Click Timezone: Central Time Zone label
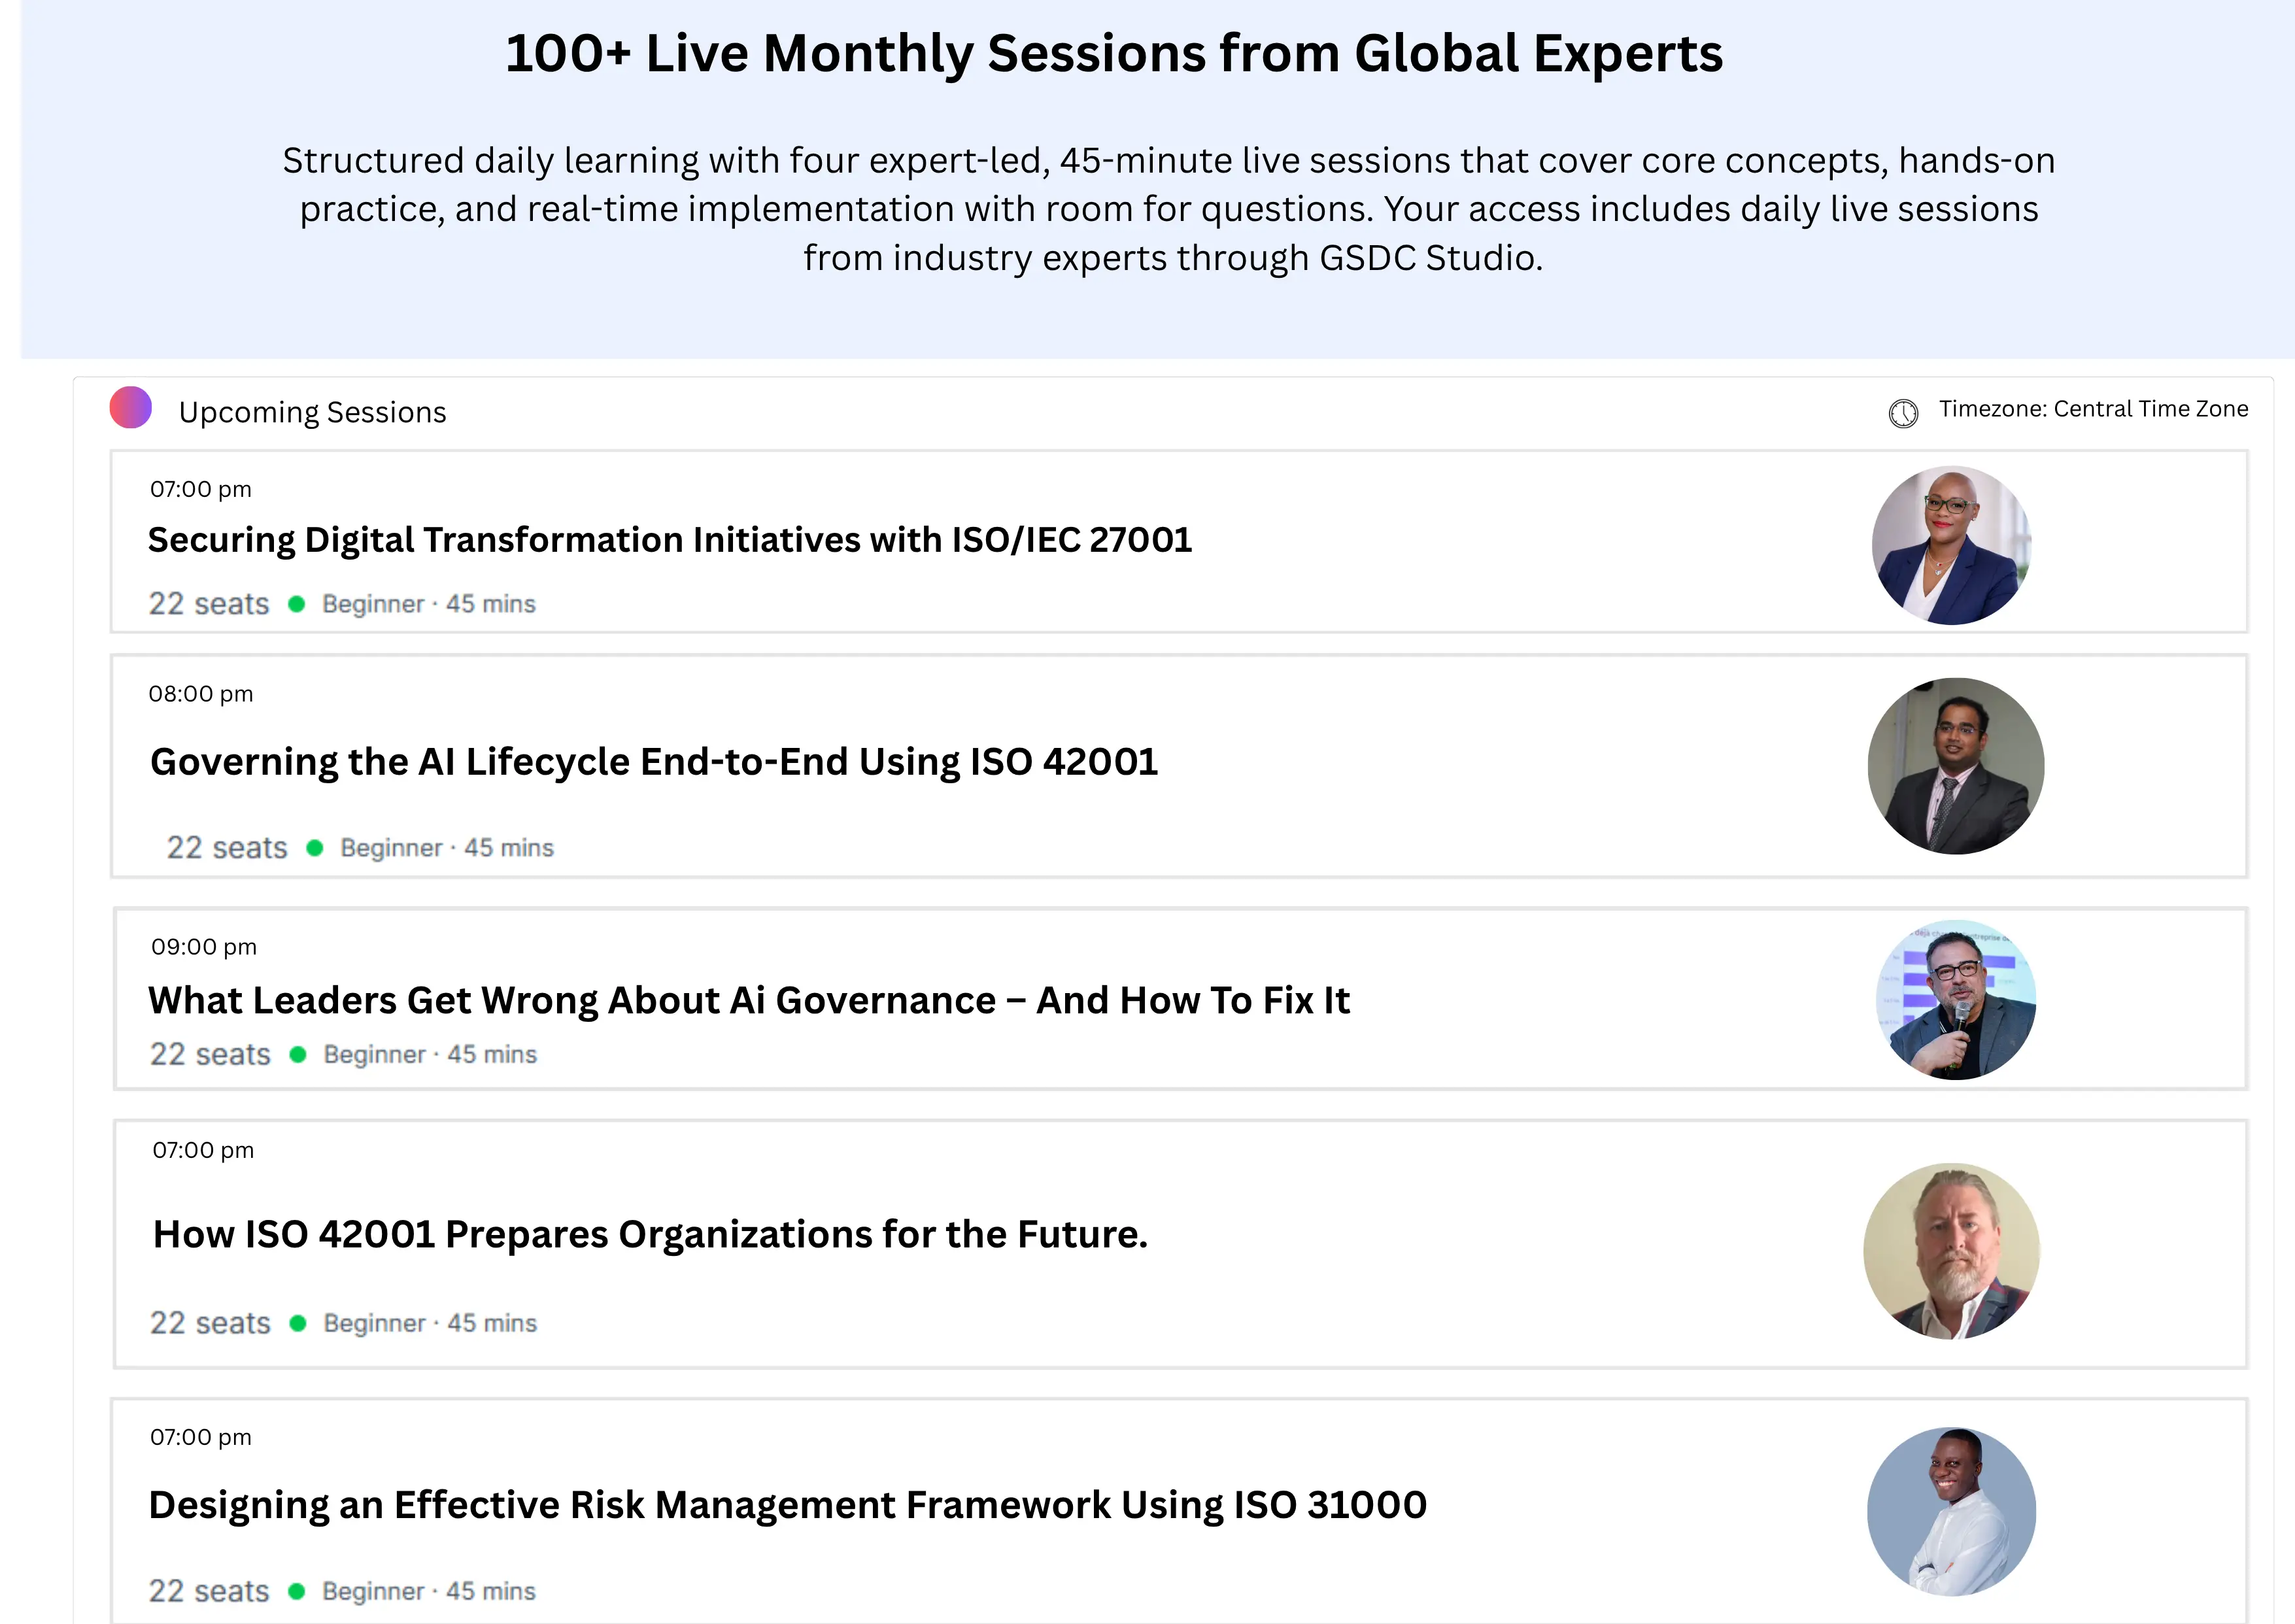 click(x=2093, y=409)
